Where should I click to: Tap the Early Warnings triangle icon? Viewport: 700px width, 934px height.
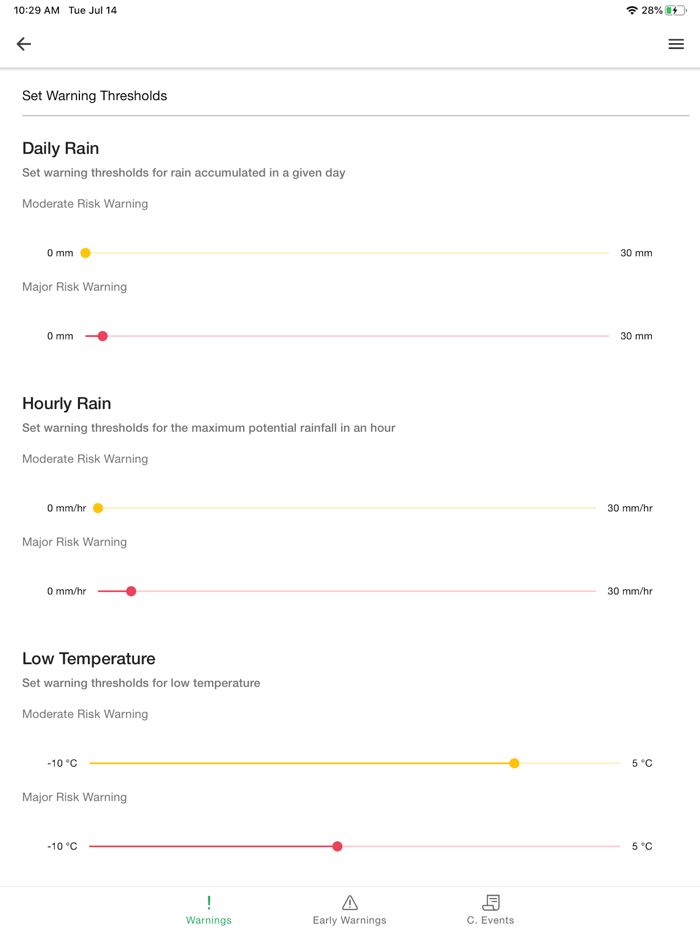point(349,902)
